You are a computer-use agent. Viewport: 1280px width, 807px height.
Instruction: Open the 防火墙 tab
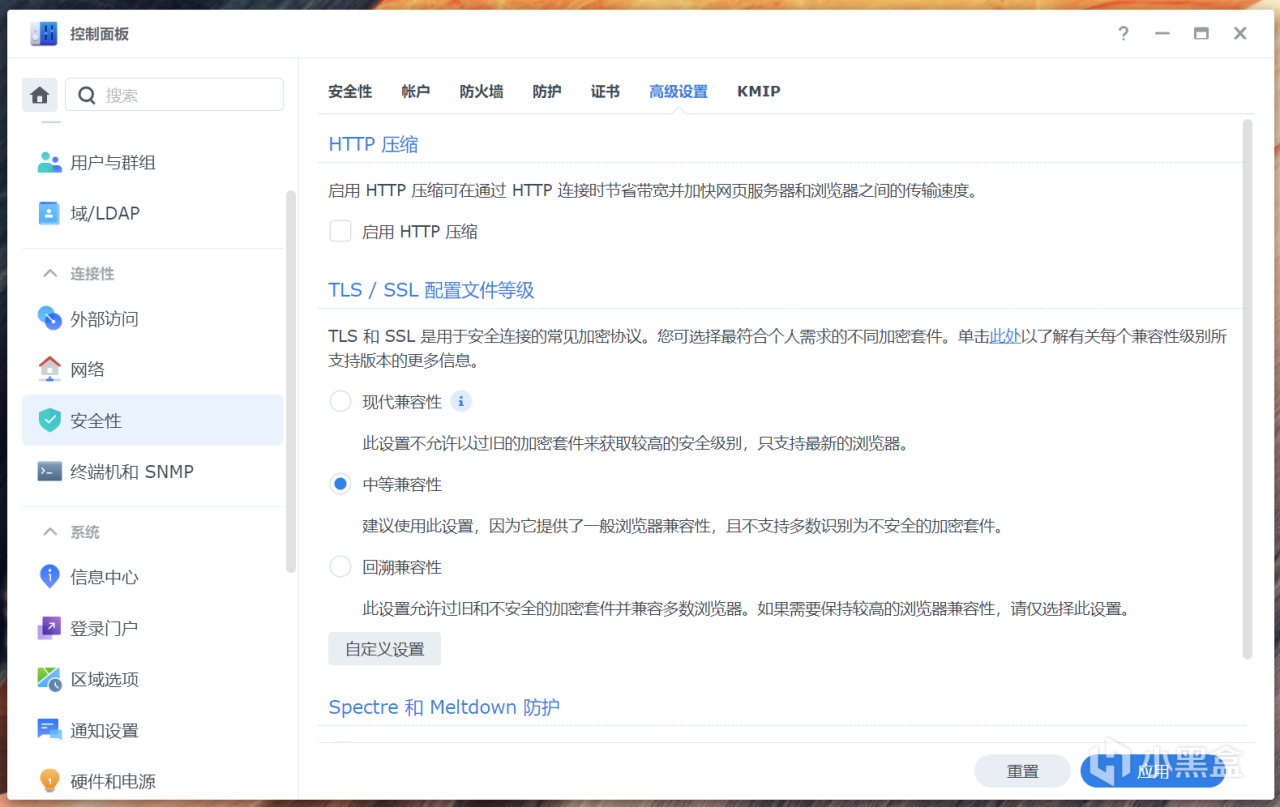pos(482,92)
